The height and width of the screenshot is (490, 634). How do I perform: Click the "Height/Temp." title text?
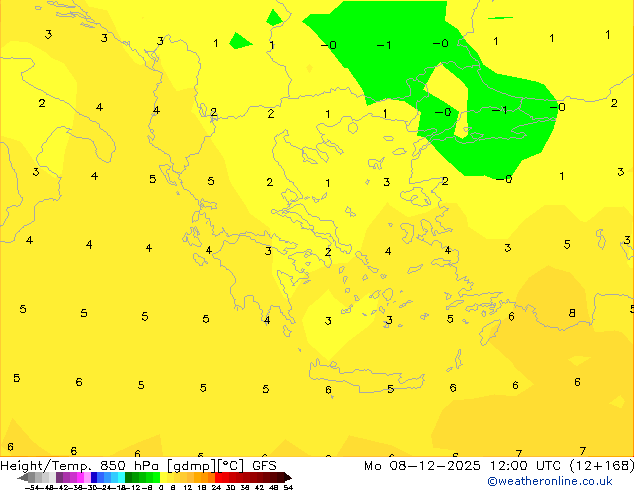pyautogui.click(x=46, y=466)
